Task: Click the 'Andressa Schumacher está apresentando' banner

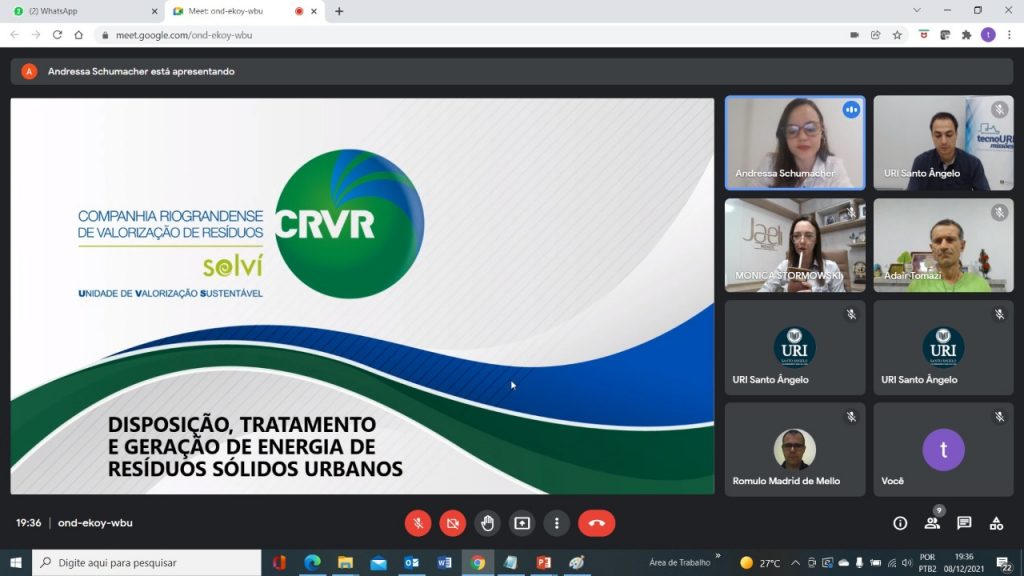Action: click(x=512, y=71)
